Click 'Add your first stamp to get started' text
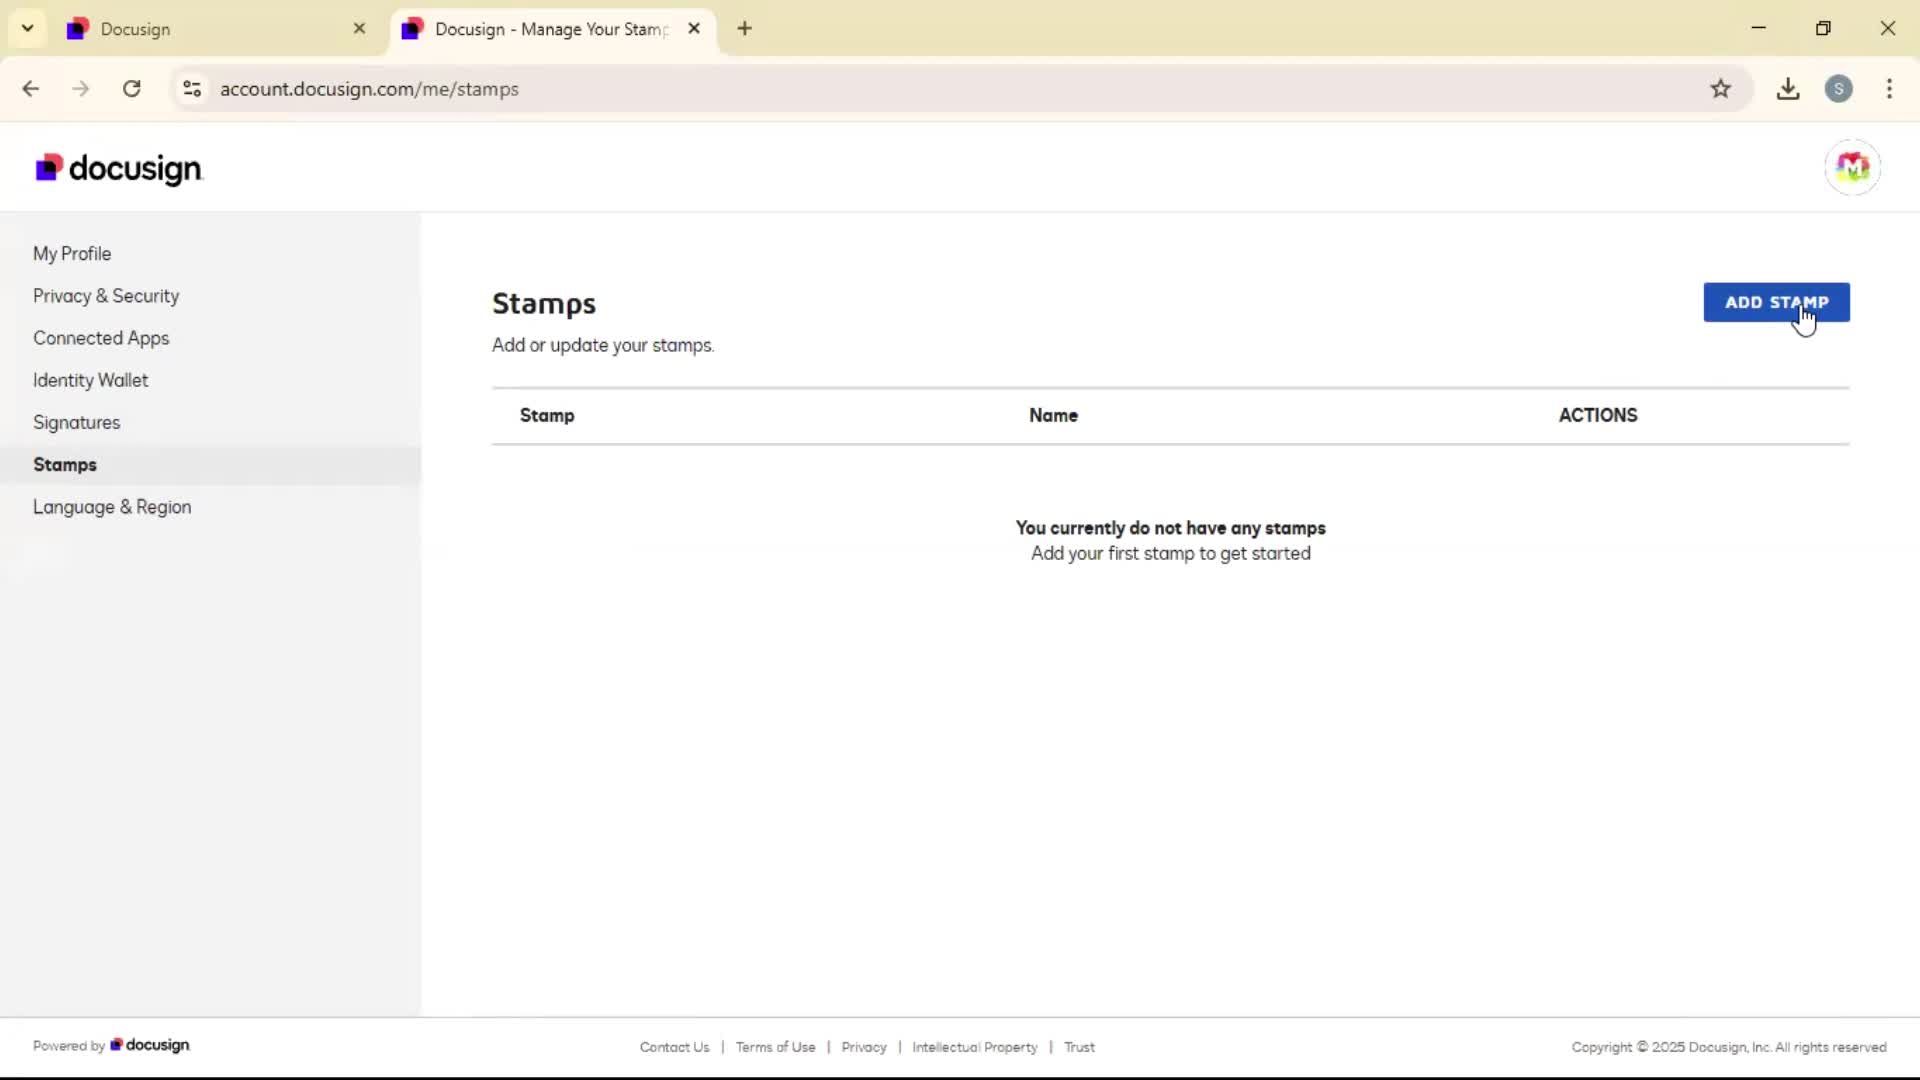The width and height of the screenshot is (1920, 1080). (1171, 553)
